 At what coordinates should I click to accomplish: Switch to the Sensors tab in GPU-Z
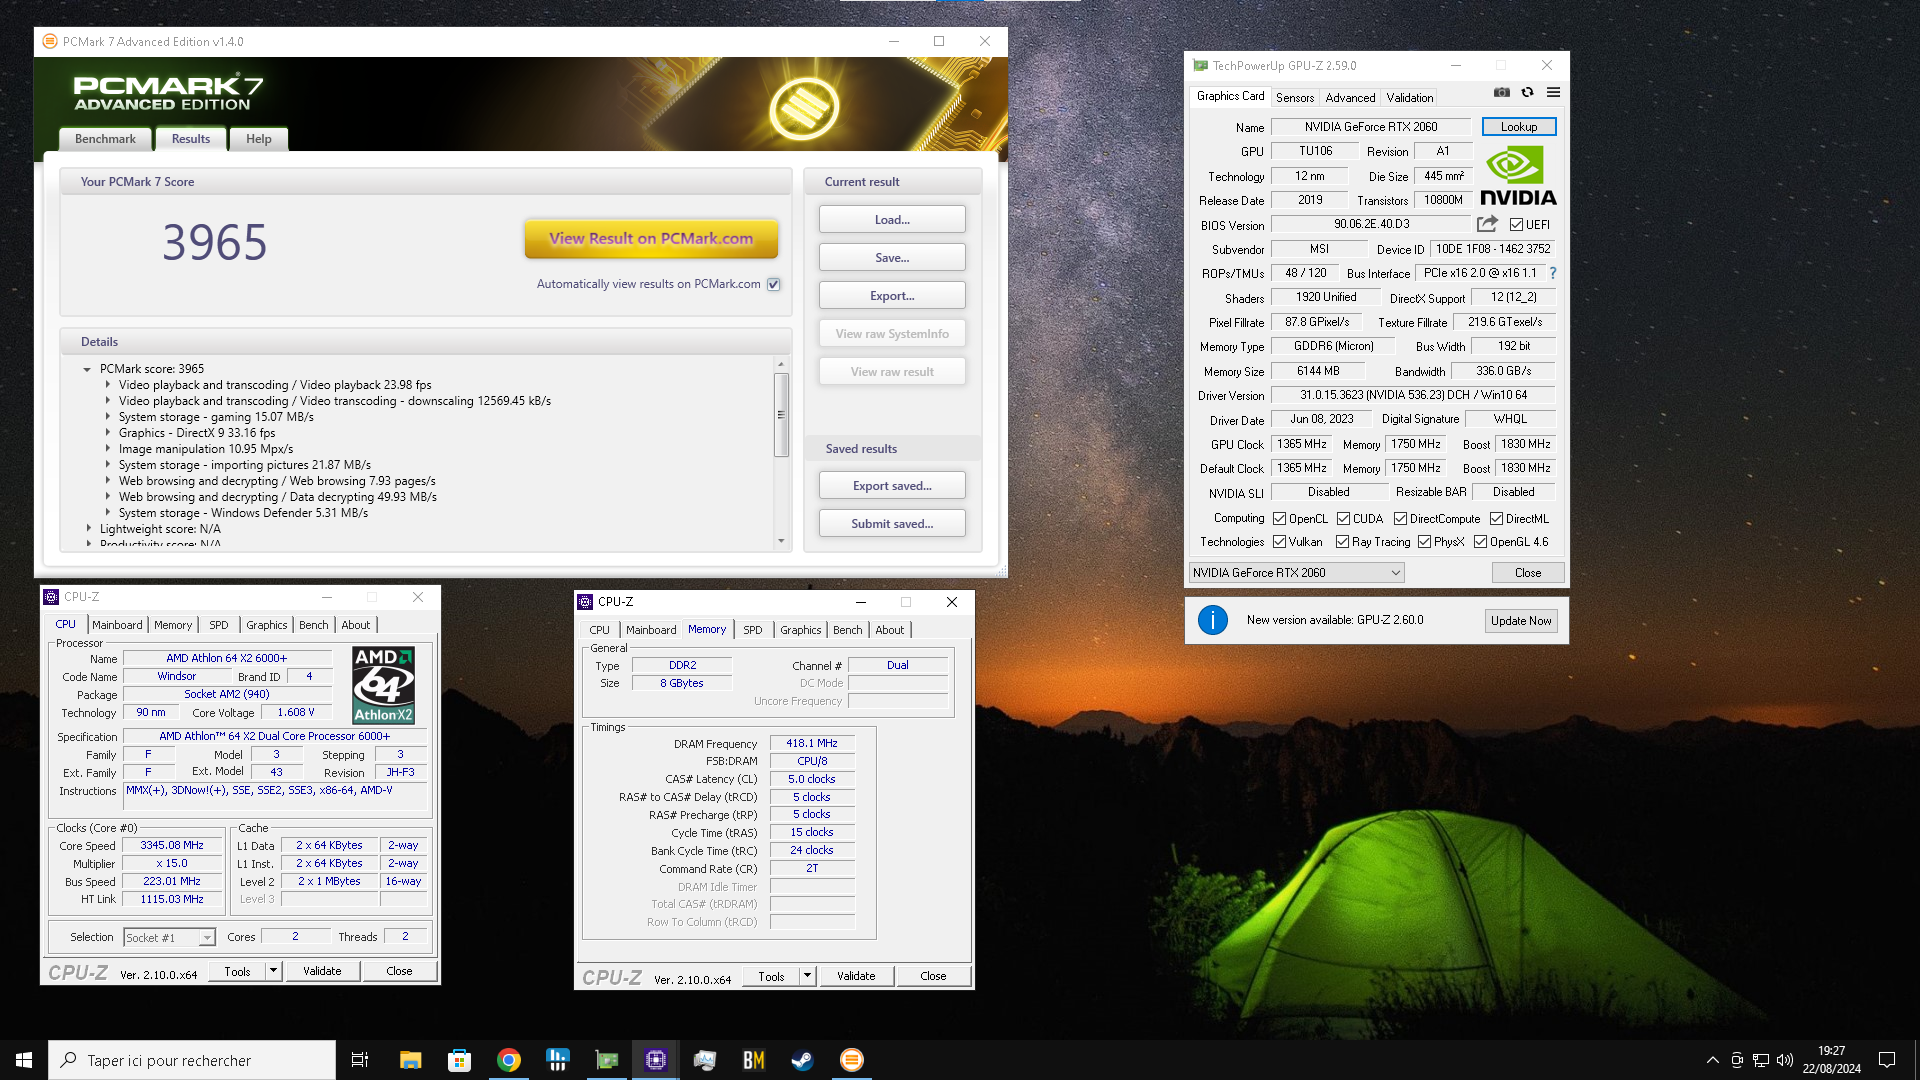(1295, 98)
